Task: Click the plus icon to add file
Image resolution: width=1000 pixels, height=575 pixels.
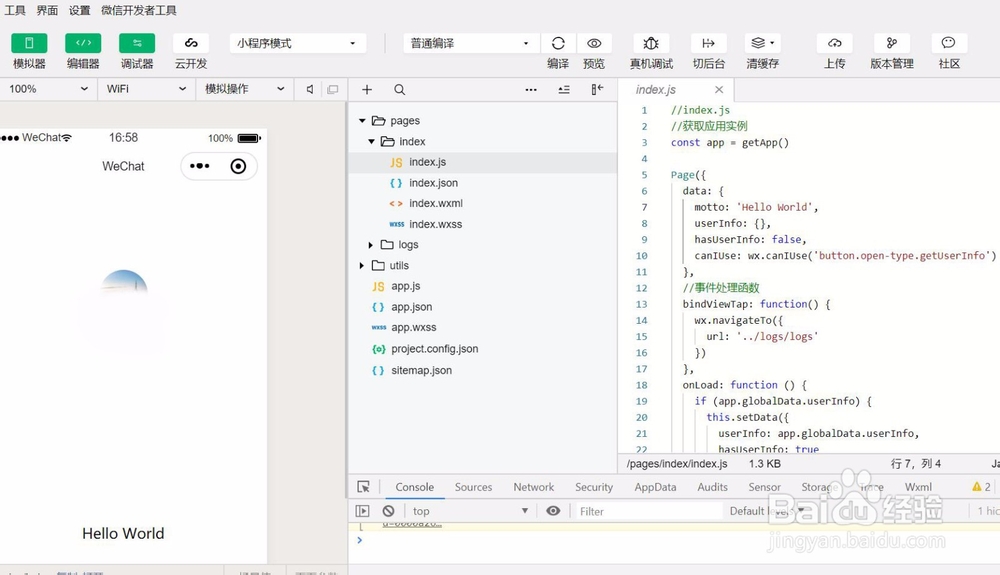Action: (367, 90)
